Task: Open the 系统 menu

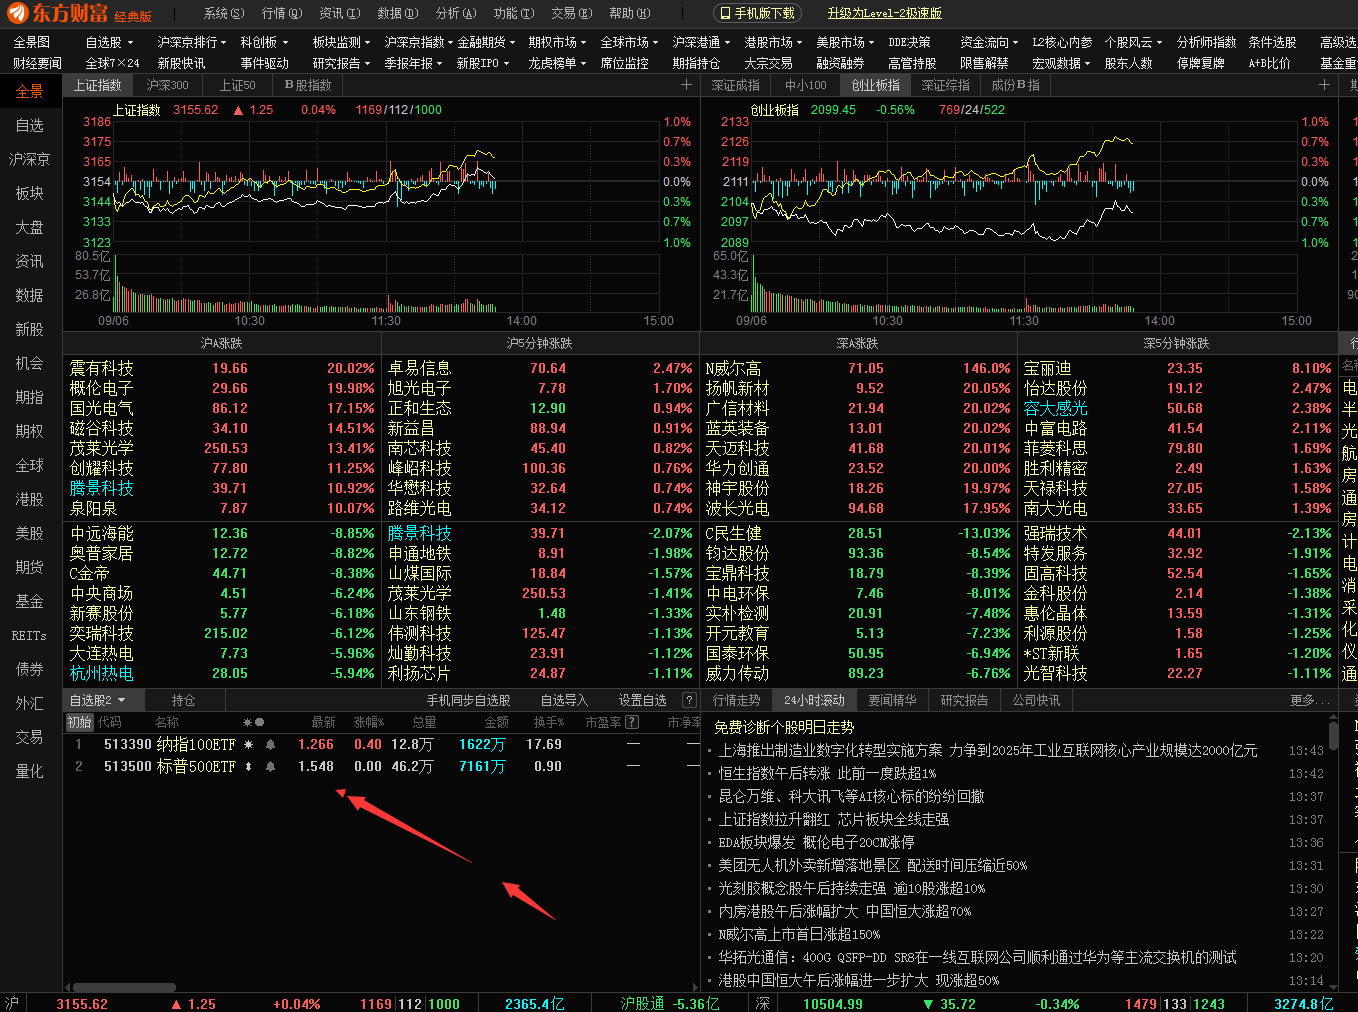Action: pos(223,13)
